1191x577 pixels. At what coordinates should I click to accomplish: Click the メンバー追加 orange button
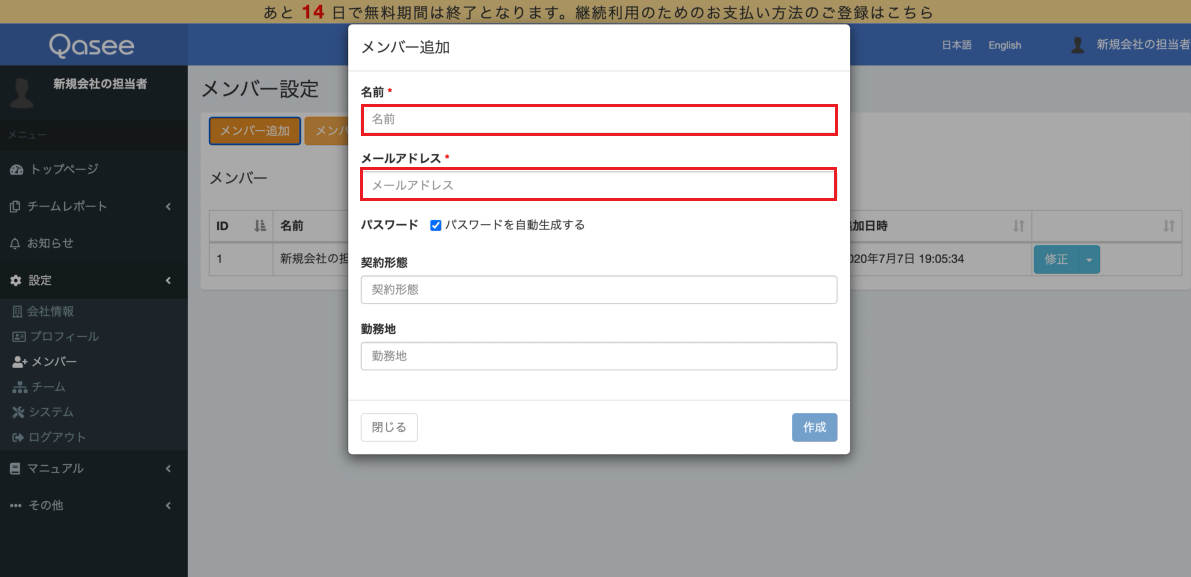(x=255, y=131)
